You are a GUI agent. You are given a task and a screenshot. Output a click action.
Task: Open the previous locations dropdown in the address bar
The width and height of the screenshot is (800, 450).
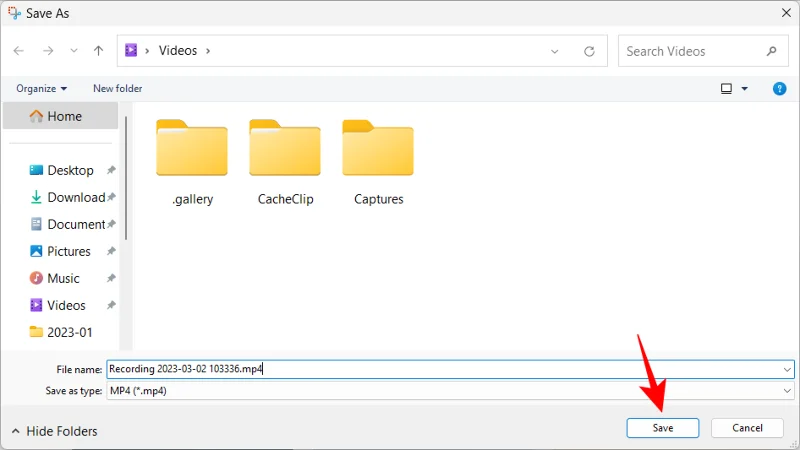point(555,51)
